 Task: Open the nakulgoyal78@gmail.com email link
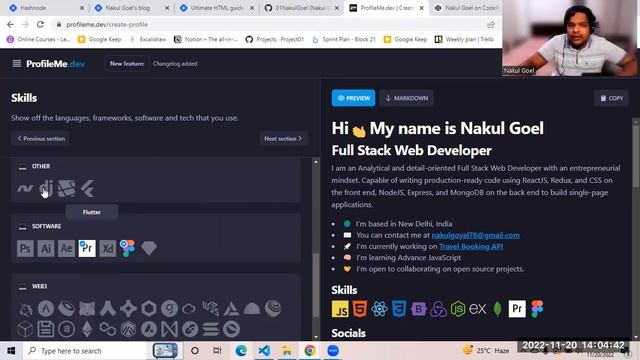476,235
